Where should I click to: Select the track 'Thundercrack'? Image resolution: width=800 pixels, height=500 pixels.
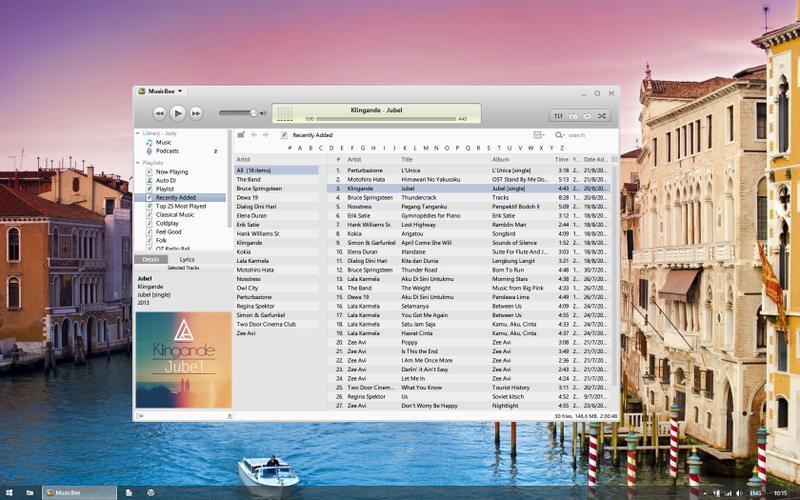468,197
